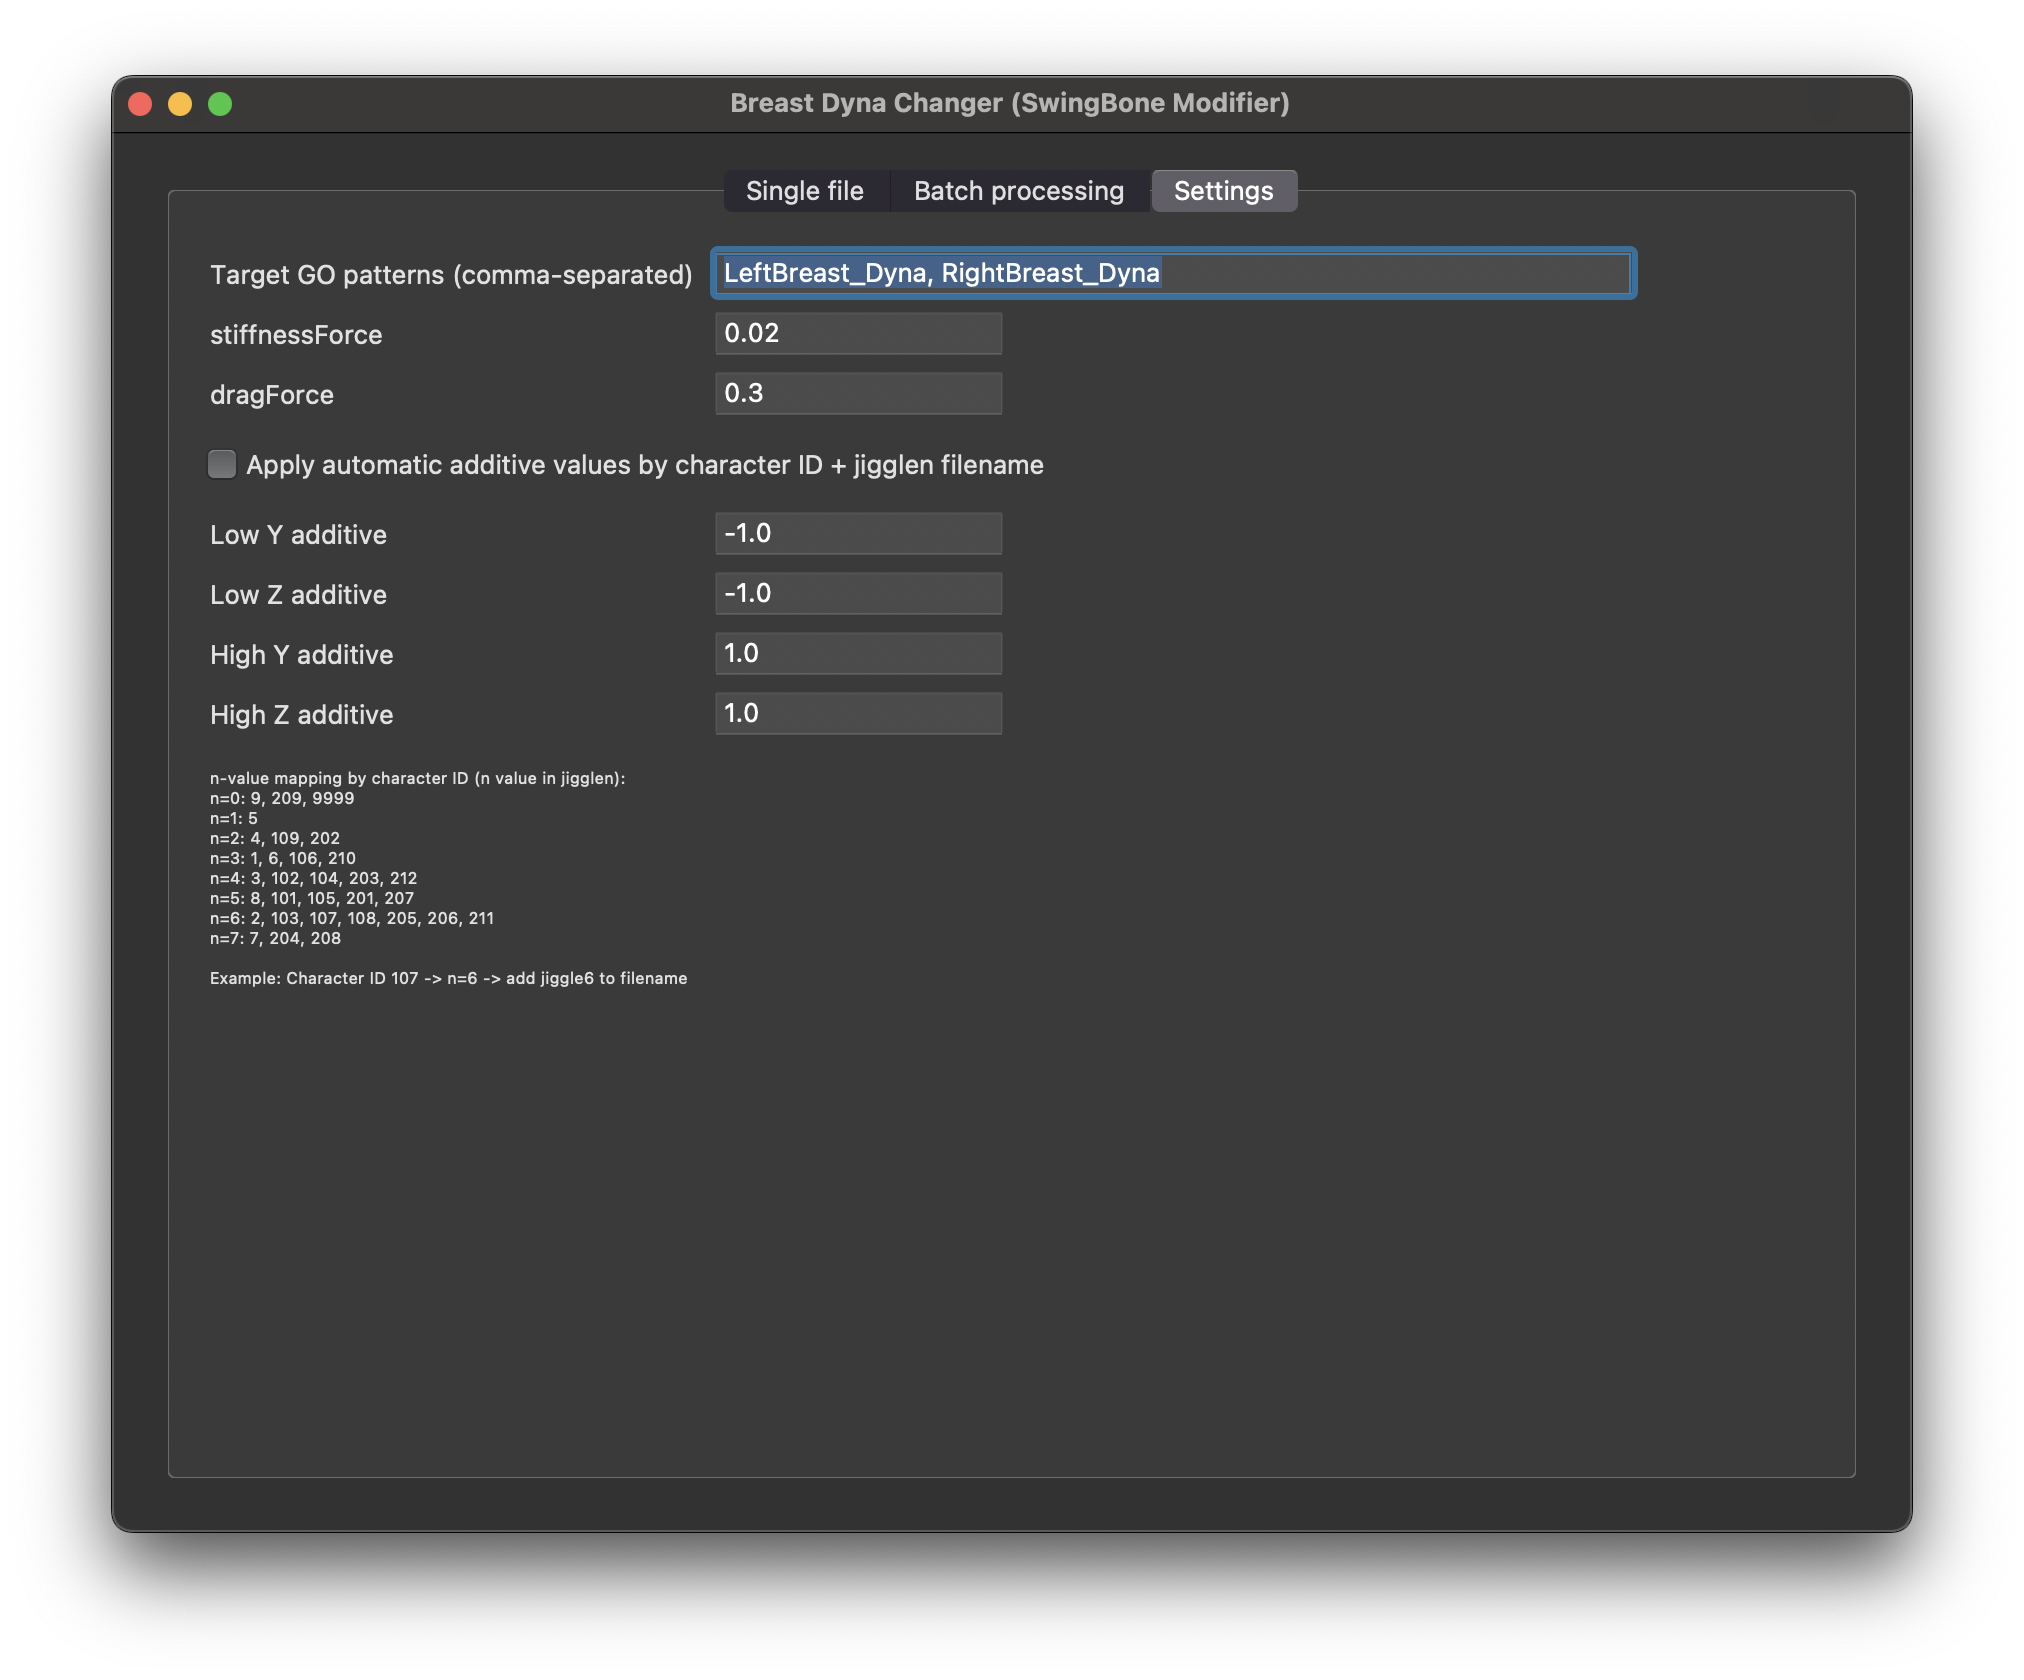Click the Apply automatic additive values label

tap(644, 465)
